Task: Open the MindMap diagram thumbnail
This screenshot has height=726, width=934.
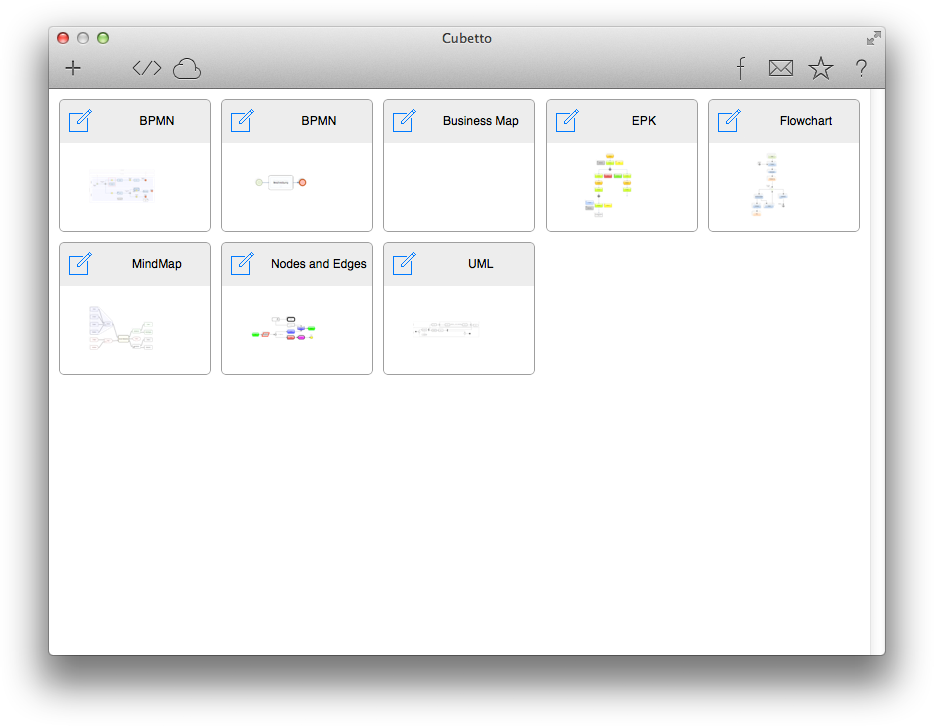Action: [x=122, y=328]
